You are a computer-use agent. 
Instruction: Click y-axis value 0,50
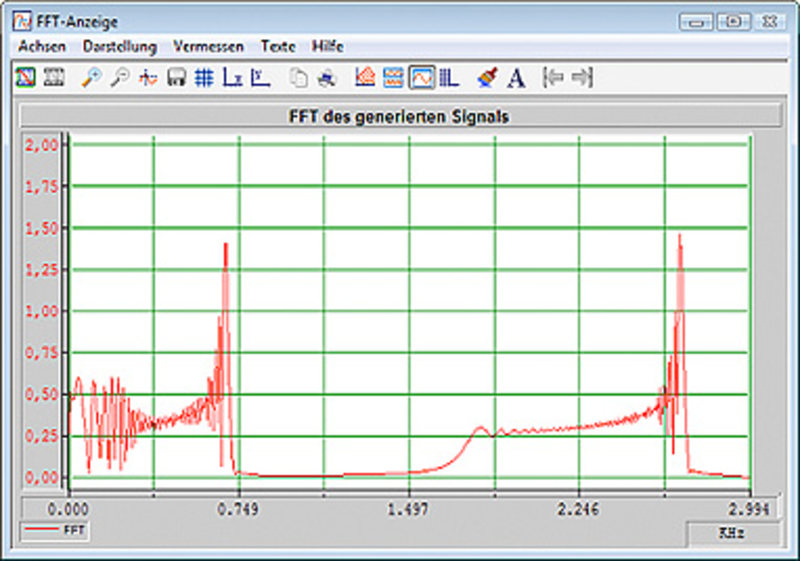(x=42, y=395)
